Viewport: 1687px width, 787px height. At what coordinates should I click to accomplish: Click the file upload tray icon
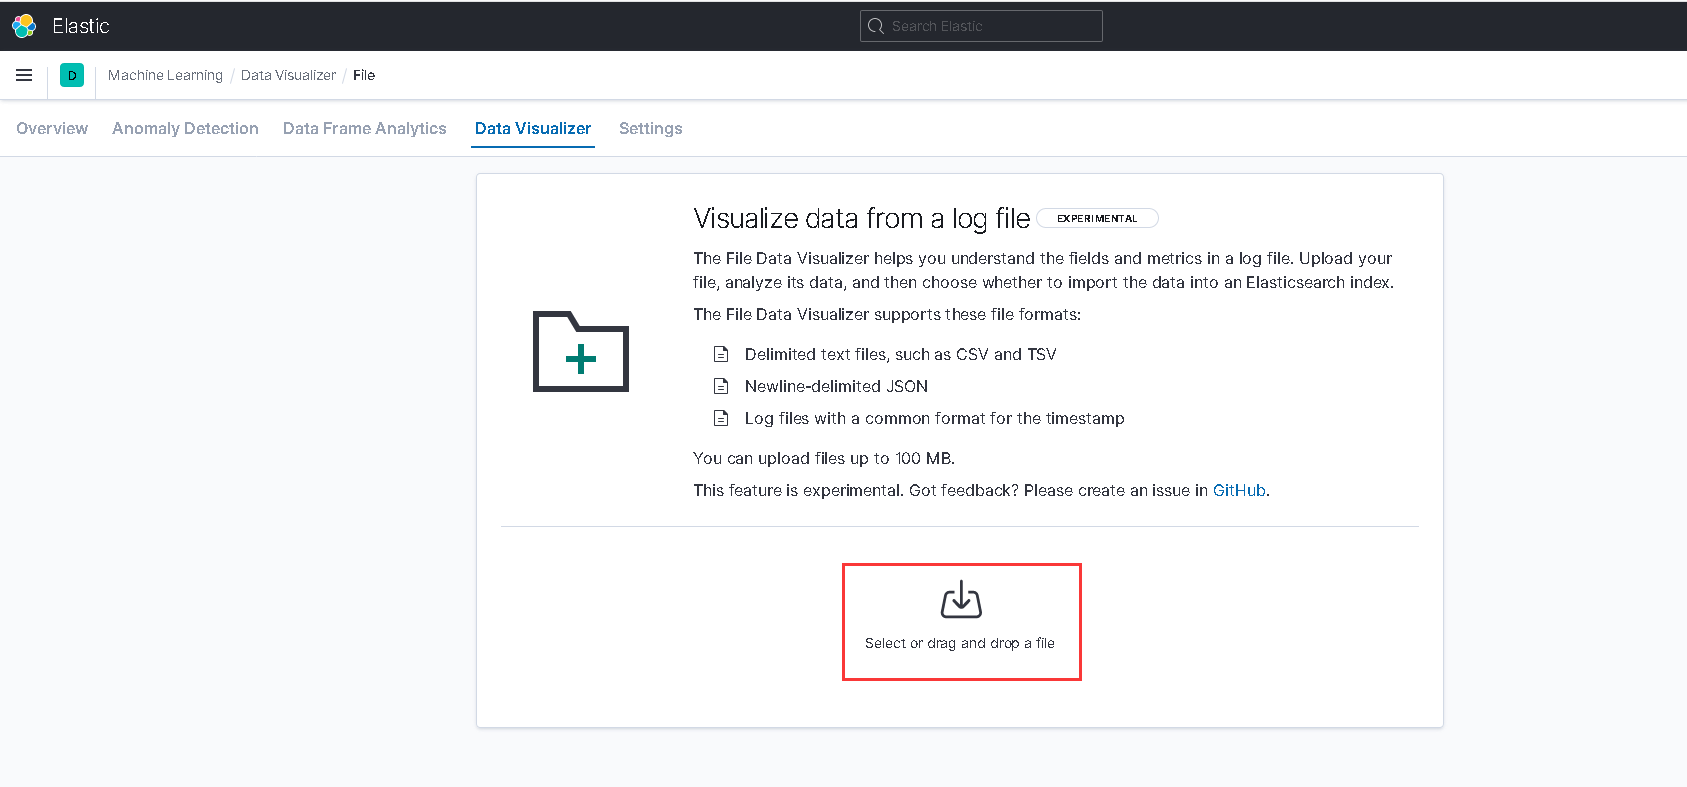point(961,600)
